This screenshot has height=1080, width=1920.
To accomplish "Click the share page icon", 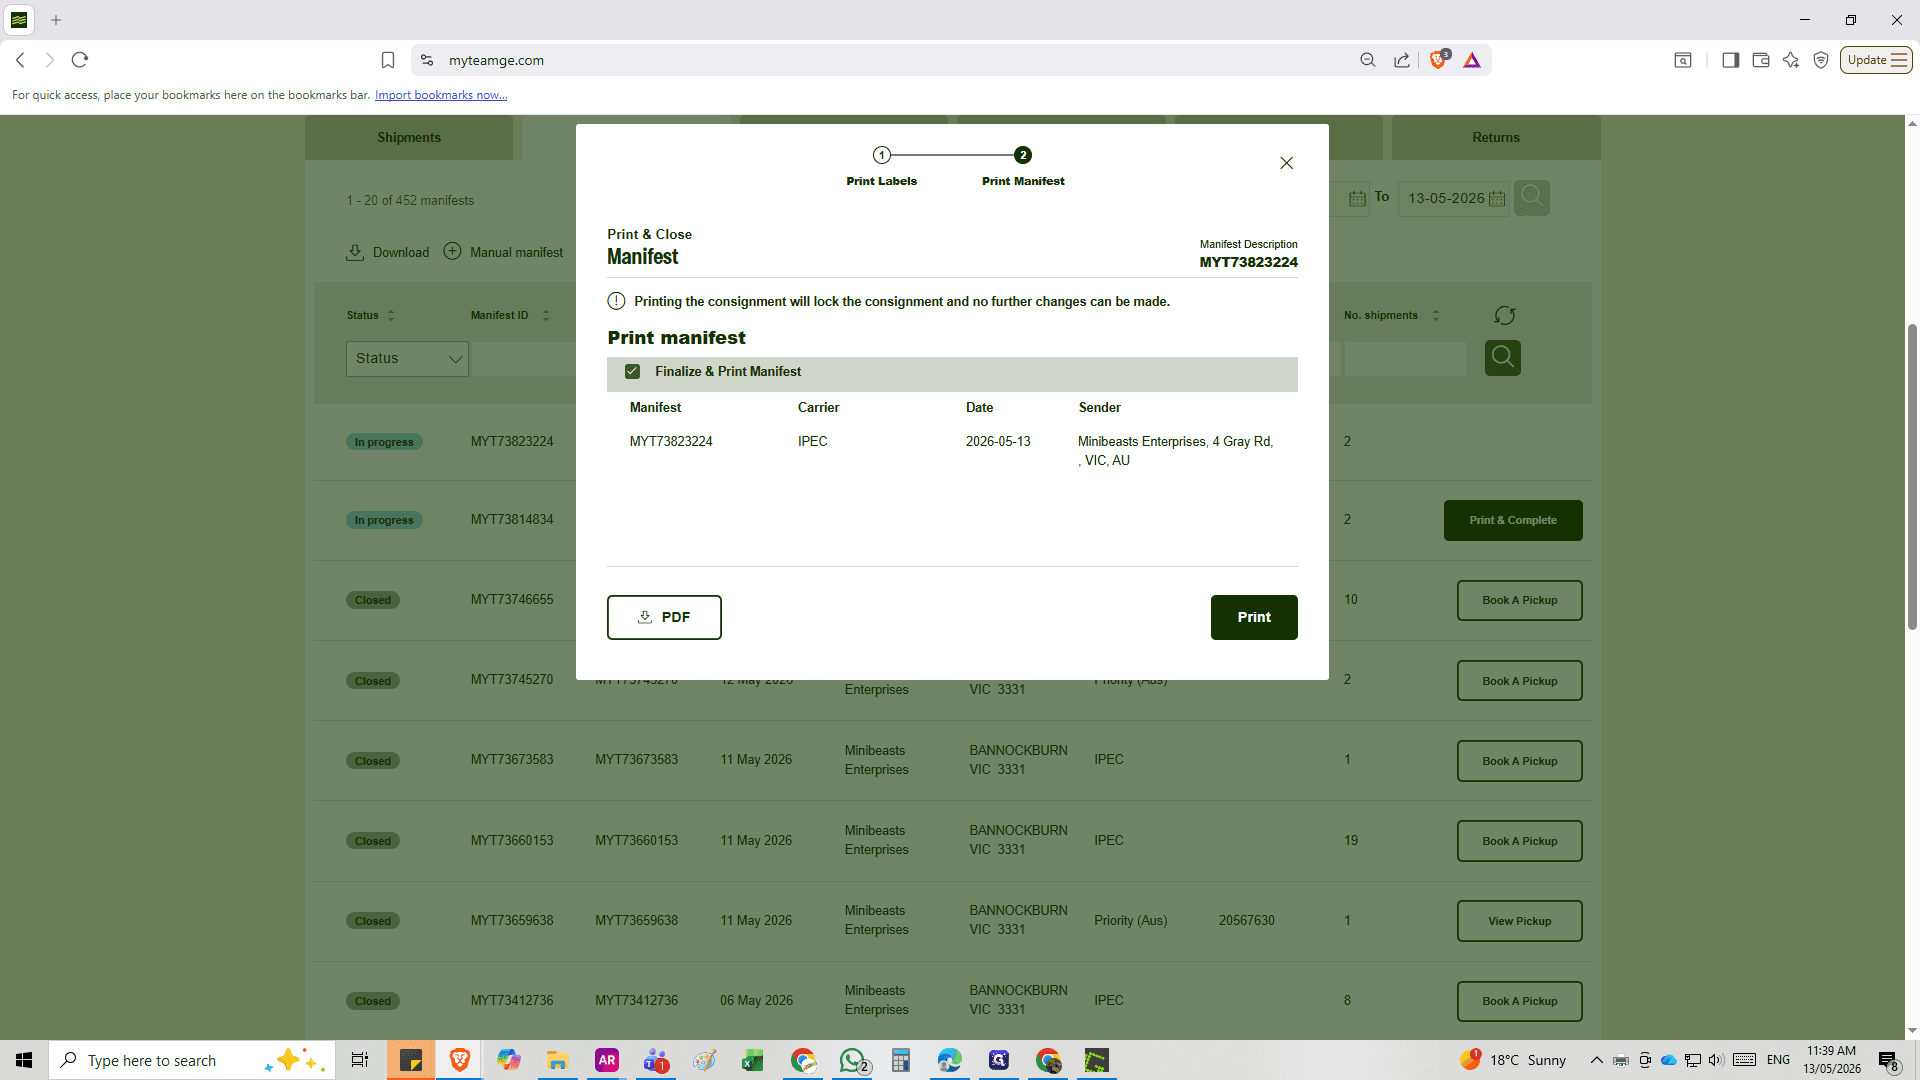I will pos(1402,60).
